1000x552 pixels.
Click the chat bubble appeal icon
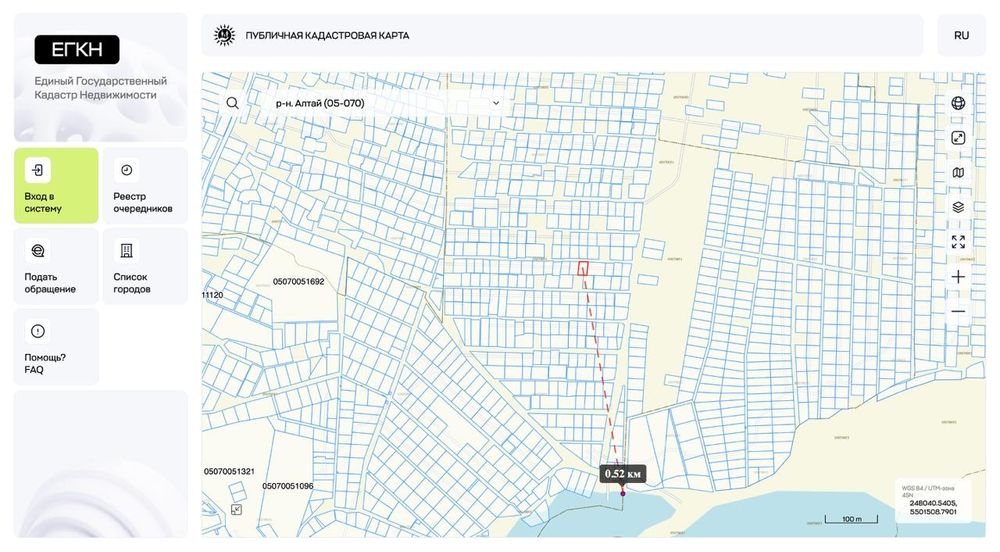[x=38, y=251]
